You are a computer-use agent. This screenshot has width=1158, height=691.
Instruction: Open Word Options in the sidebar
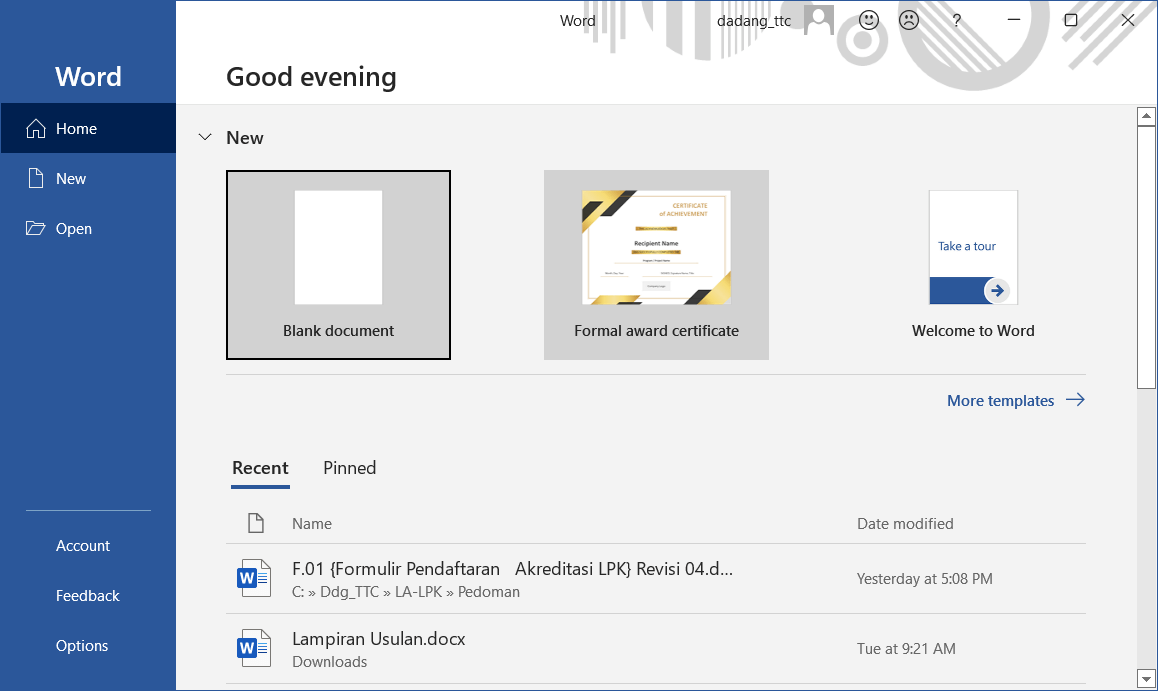pyautogui.click(x=82, y=646)
